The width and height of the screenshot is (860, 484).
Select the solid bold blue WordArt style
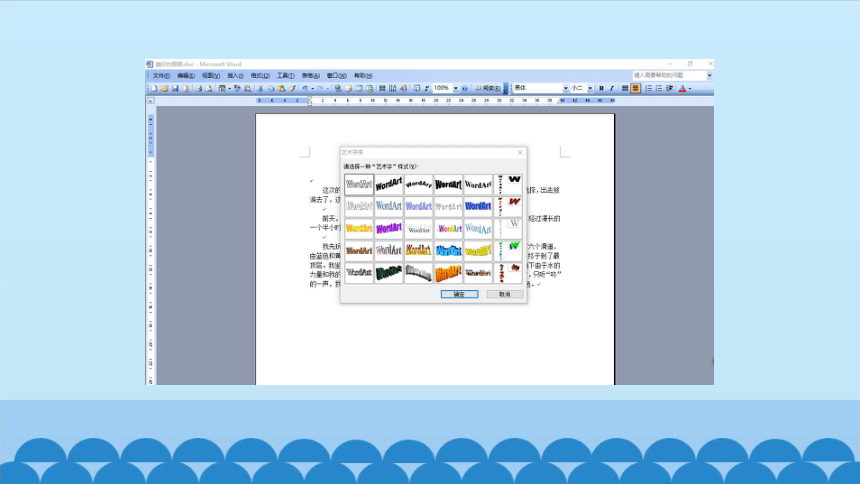tap(478, 207)
